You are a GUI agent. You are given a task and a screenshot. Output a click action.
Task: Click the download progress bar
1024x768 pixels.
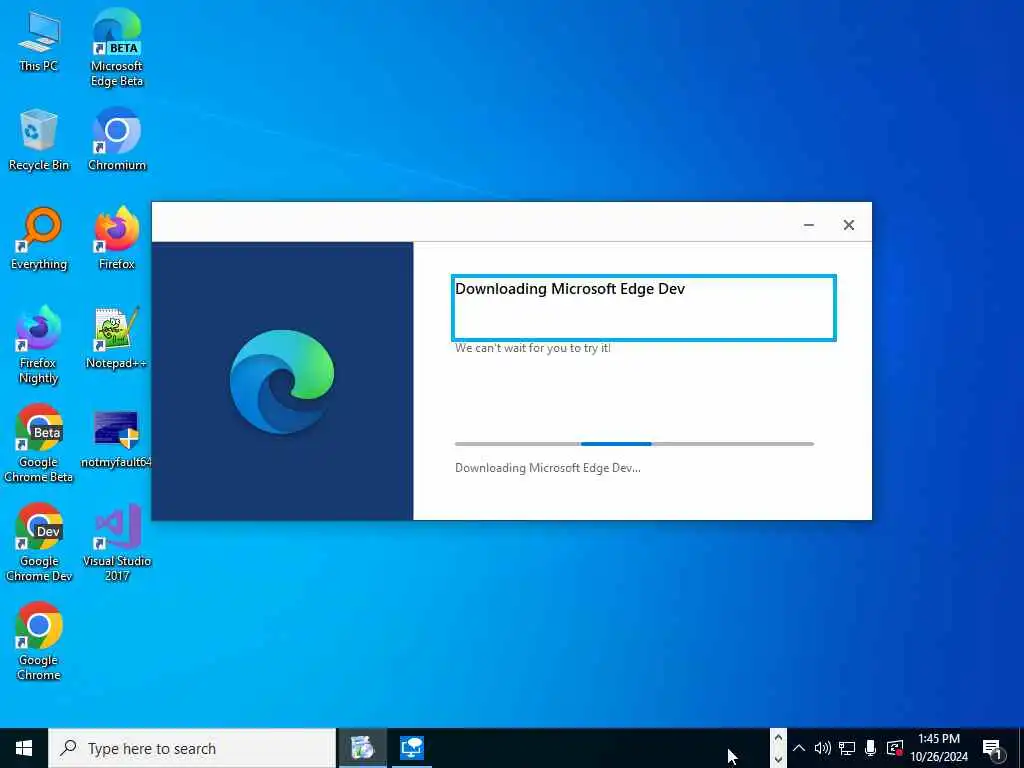pos(634,444)
